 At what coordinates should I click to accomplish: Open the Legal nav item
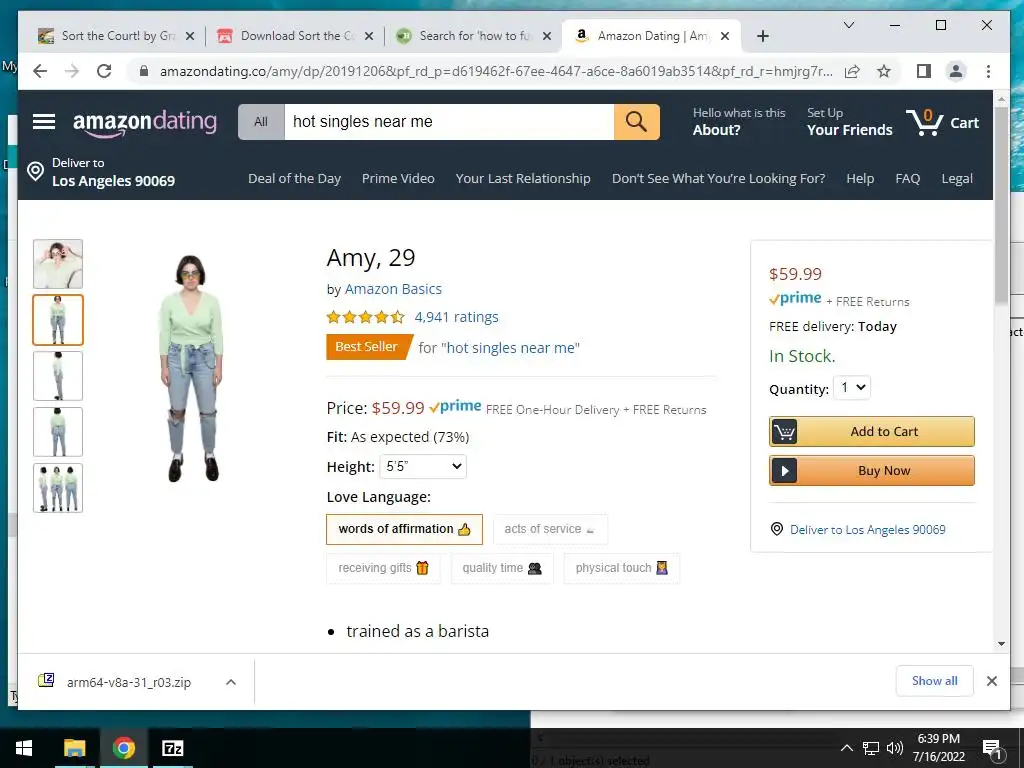pos(957,178)
